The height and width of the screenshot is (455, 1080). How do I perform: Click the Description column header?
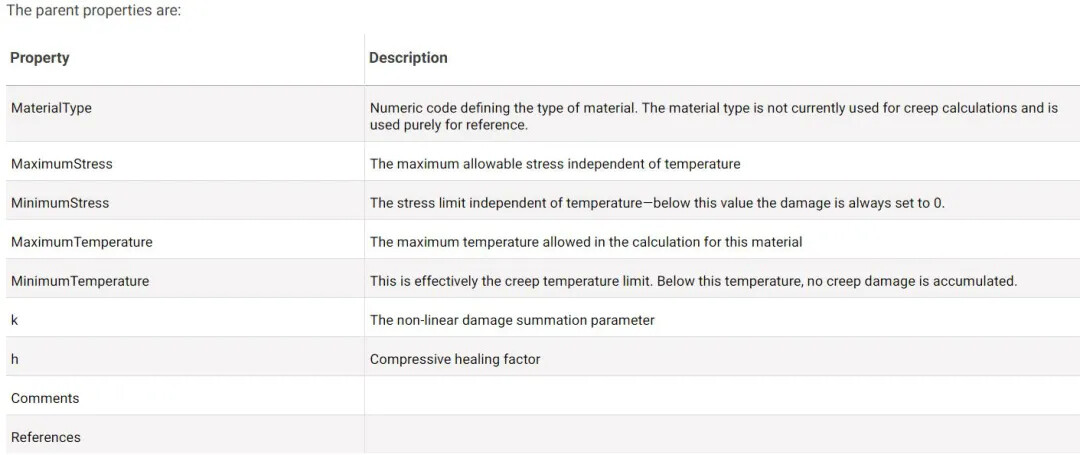tap(408, 58)
